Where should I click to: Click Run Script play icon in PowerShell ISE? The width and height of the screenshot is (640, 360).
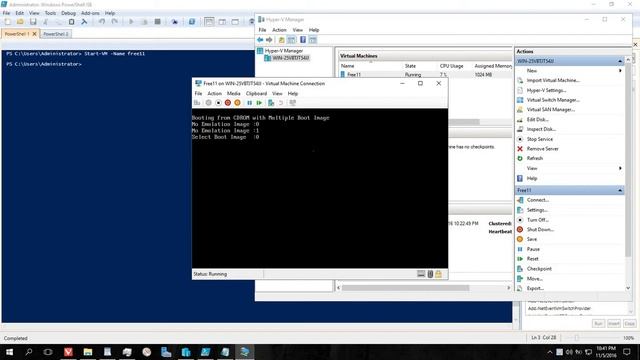click(131, 22)
